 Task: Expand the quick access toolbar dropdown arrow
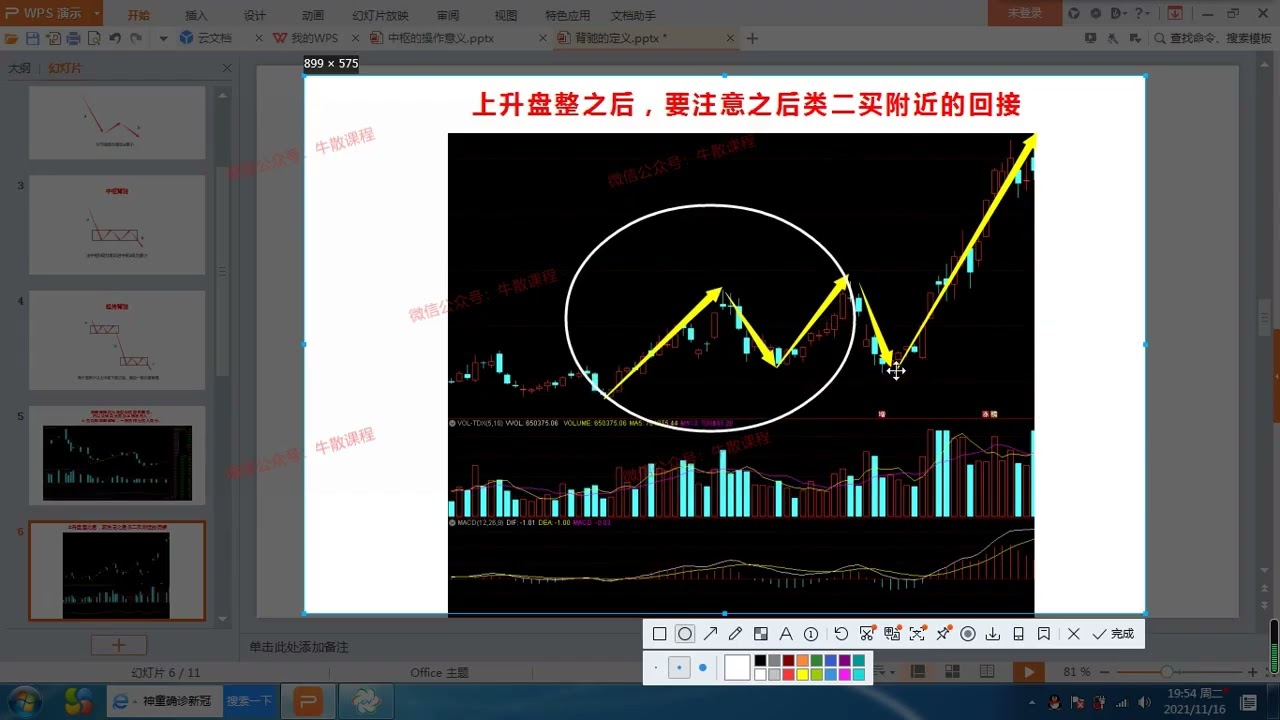coord(163,38)
